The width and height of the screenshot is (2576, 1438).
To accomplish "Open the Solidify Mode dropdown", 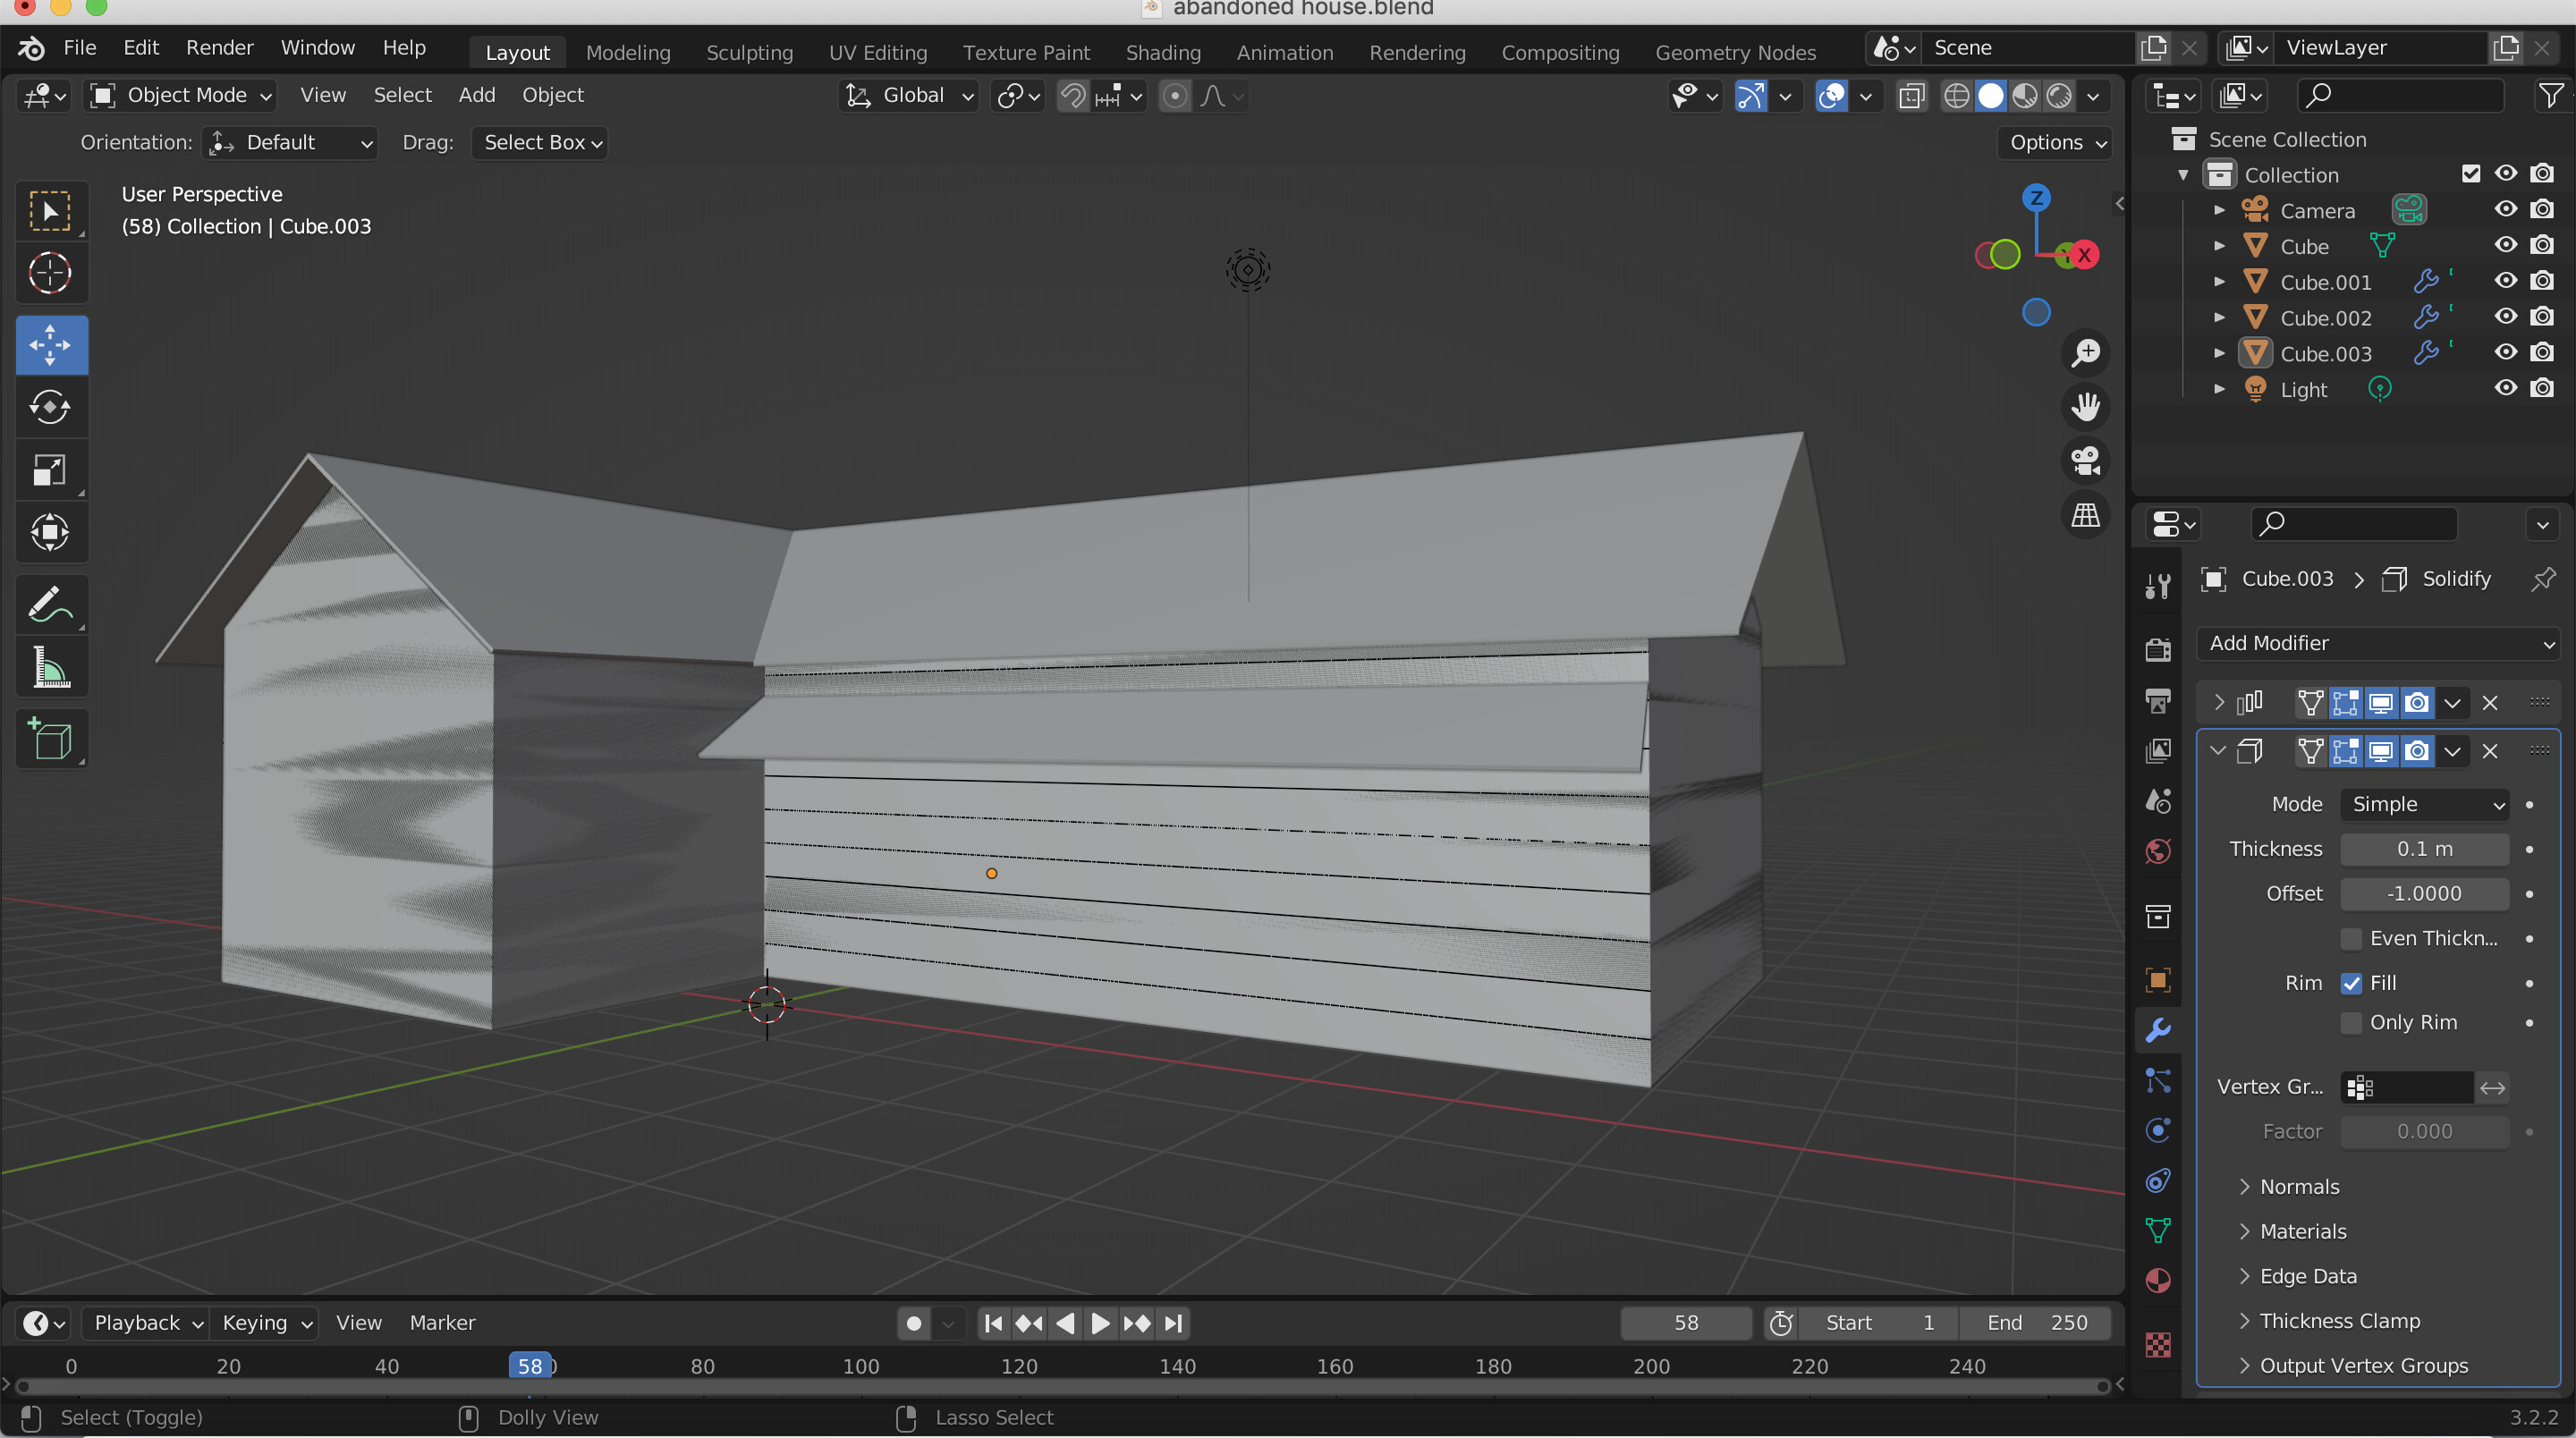I will [x=2424, y=804].
